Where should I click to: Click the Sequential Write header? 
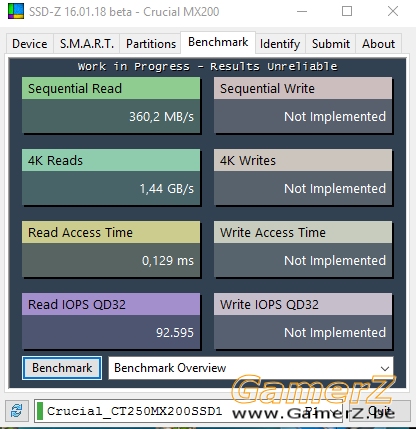click(x=303, y=88)
